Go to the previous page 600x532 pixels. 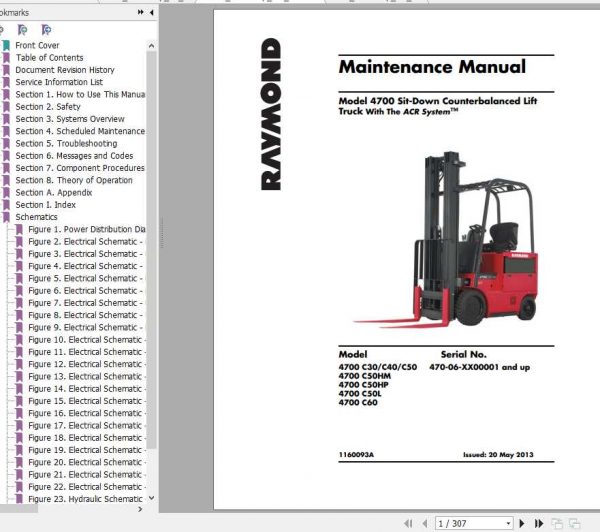point(424,523)
